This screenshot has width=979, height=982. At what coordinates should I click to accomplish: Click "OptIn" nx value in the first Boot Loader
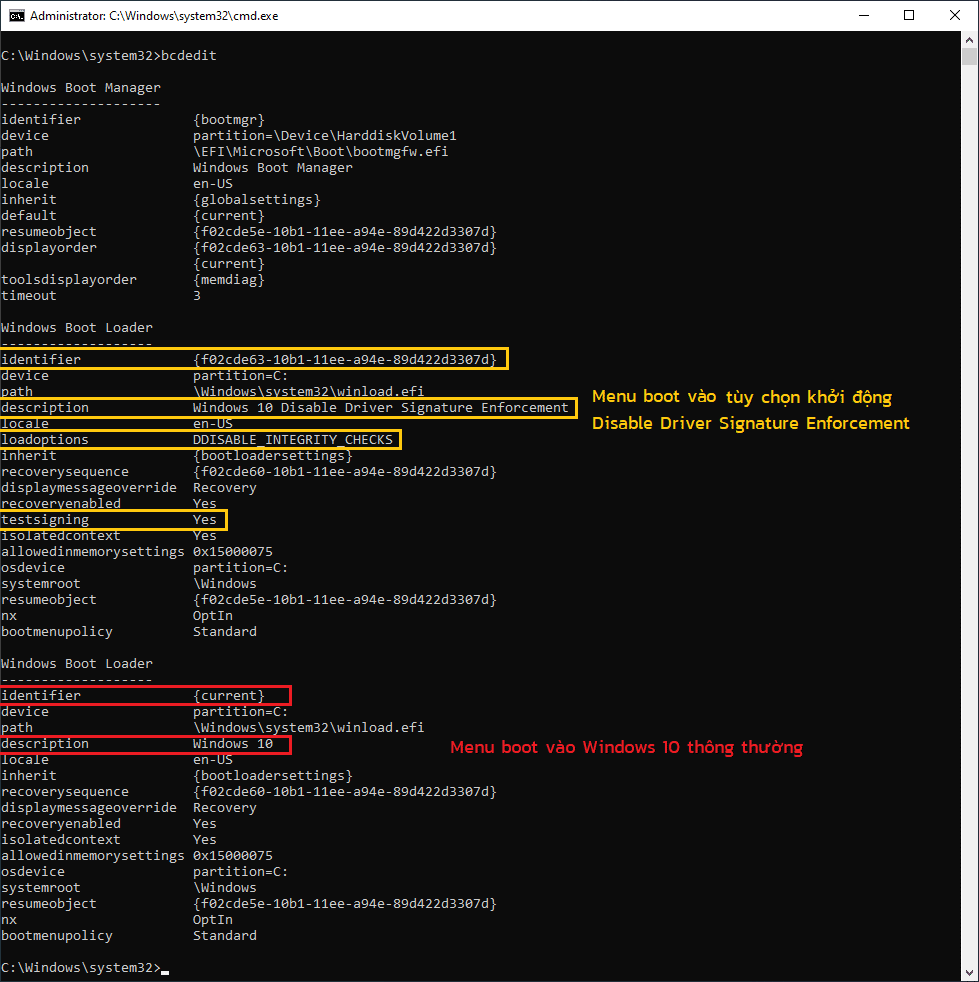[x=213, y=616]
